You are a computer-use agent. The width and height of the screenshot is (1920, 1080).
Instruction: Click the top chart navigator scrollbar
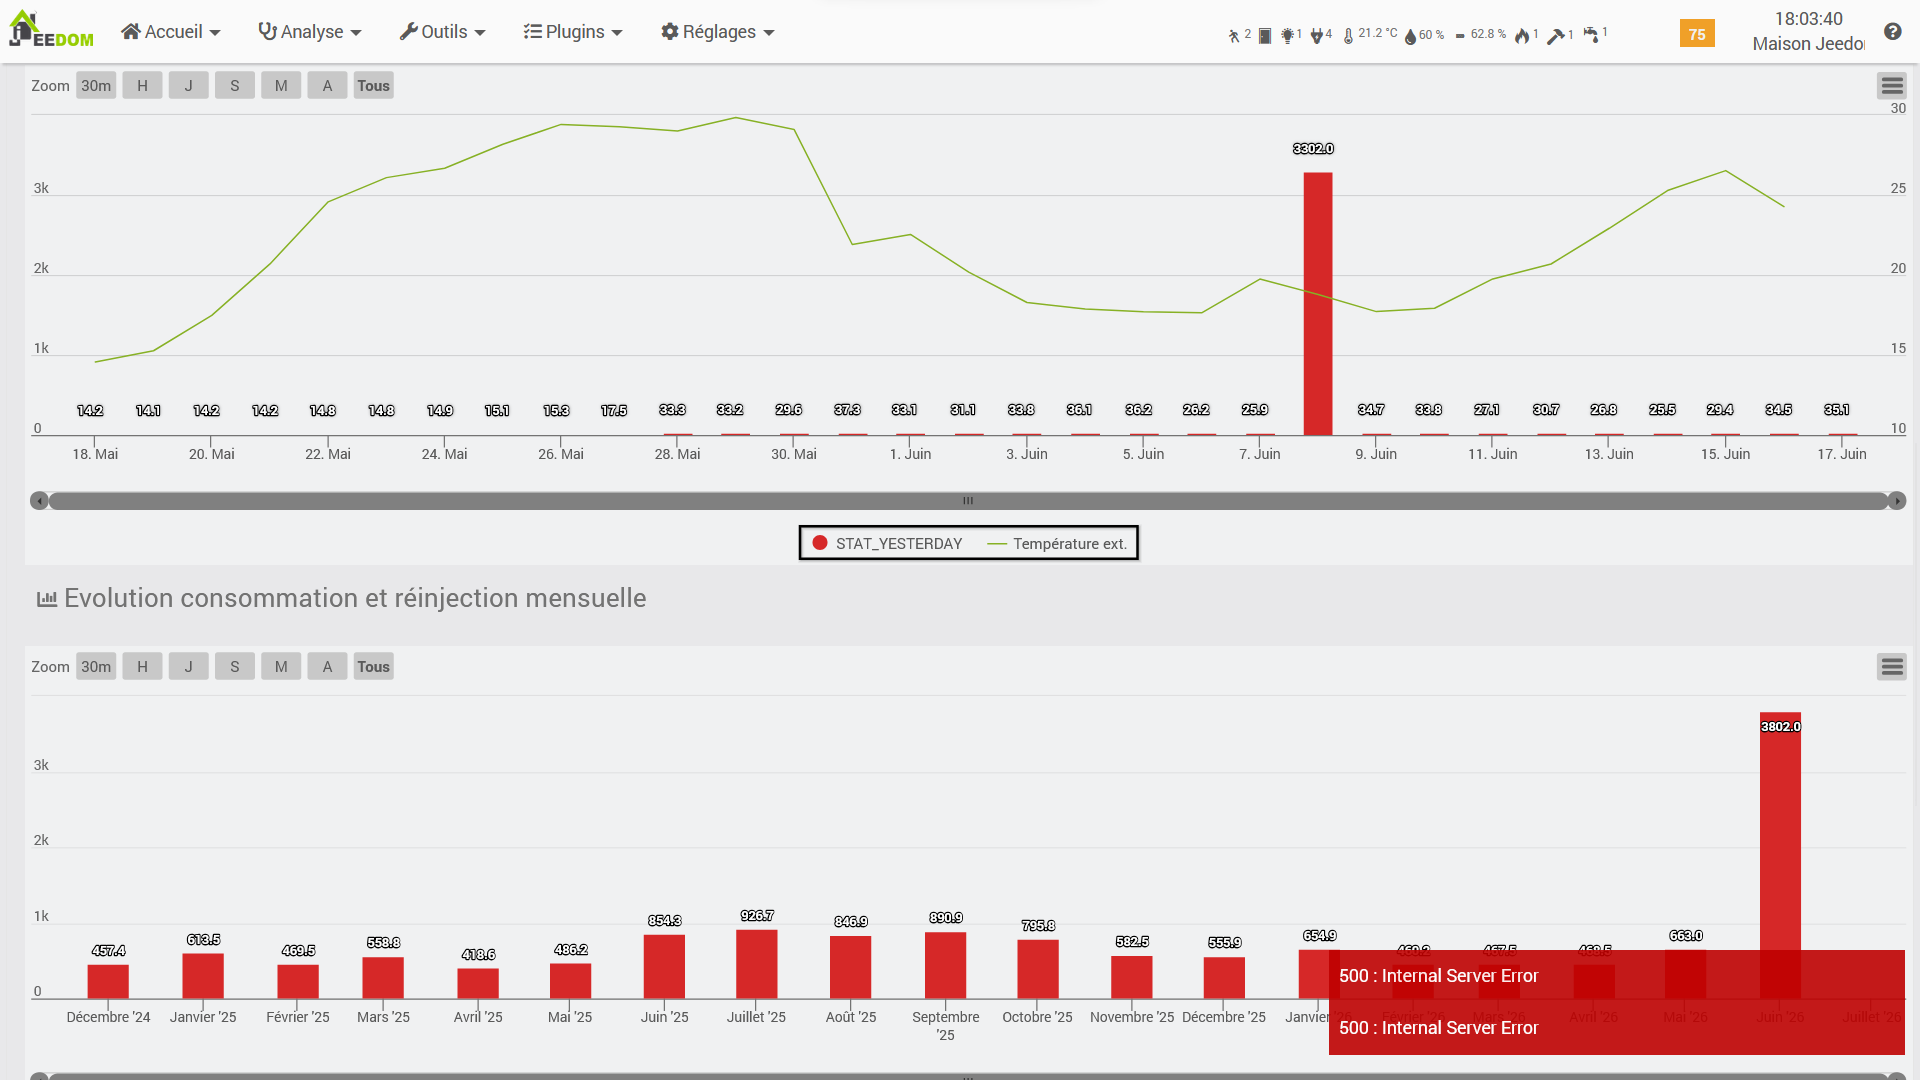(x=968, y=500)
